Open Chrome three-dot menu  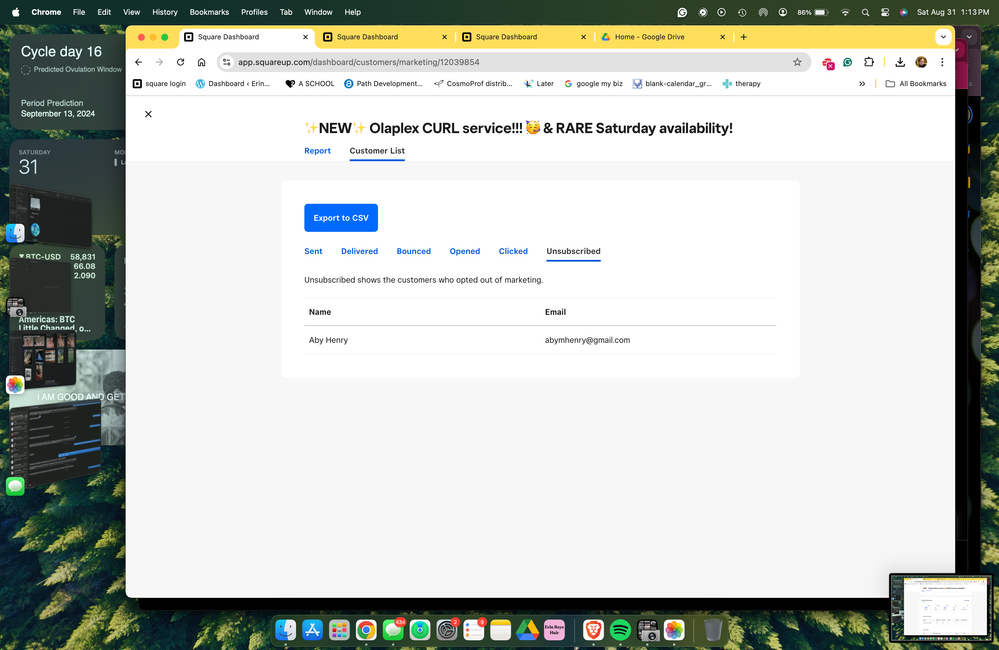(942, 62)
